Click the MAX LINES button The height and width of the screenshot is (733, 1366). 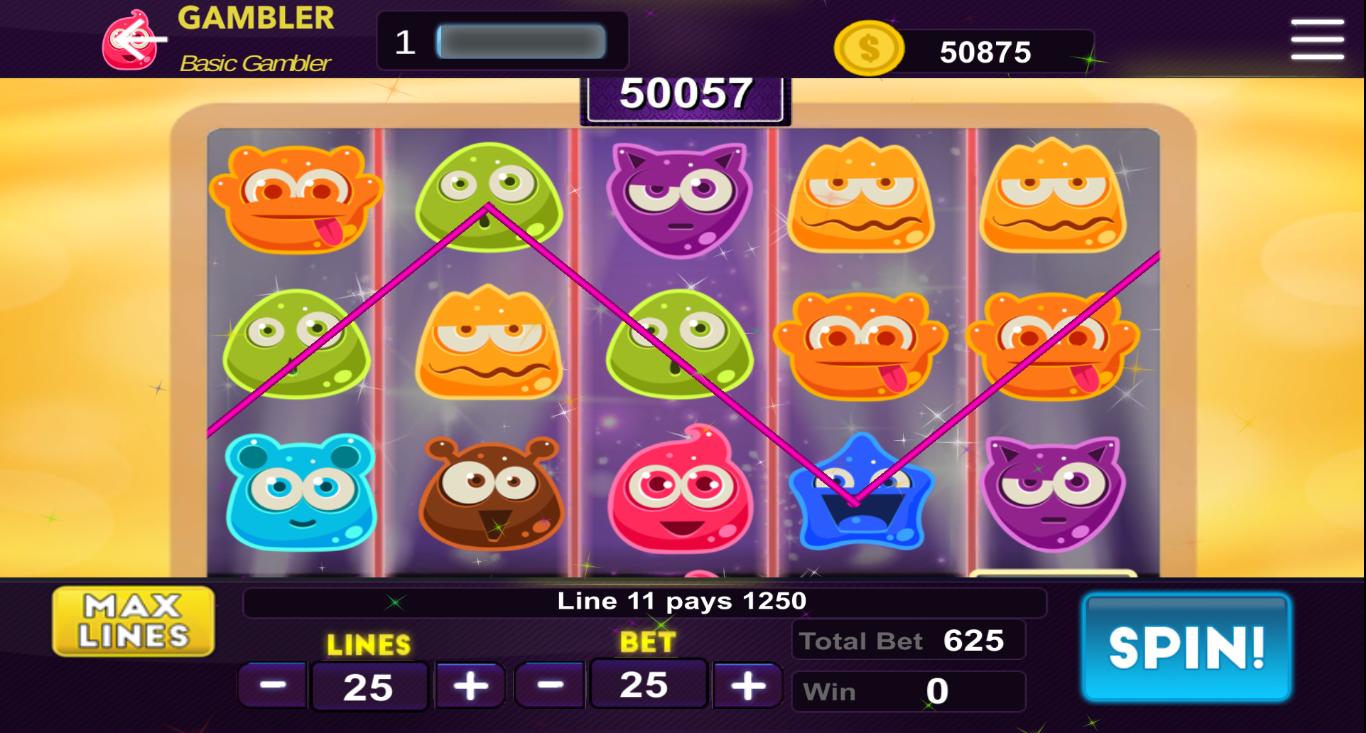point(134,621)
